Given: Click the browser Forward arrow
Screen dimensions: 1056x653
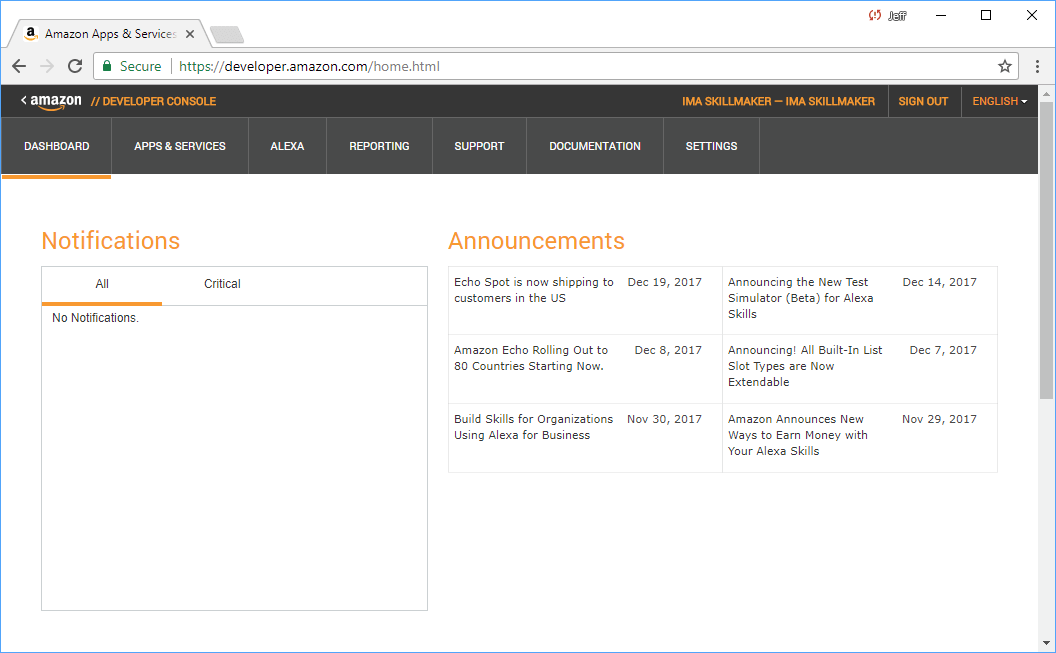Looking at the screenshot, I should click(x=46, y=66).
